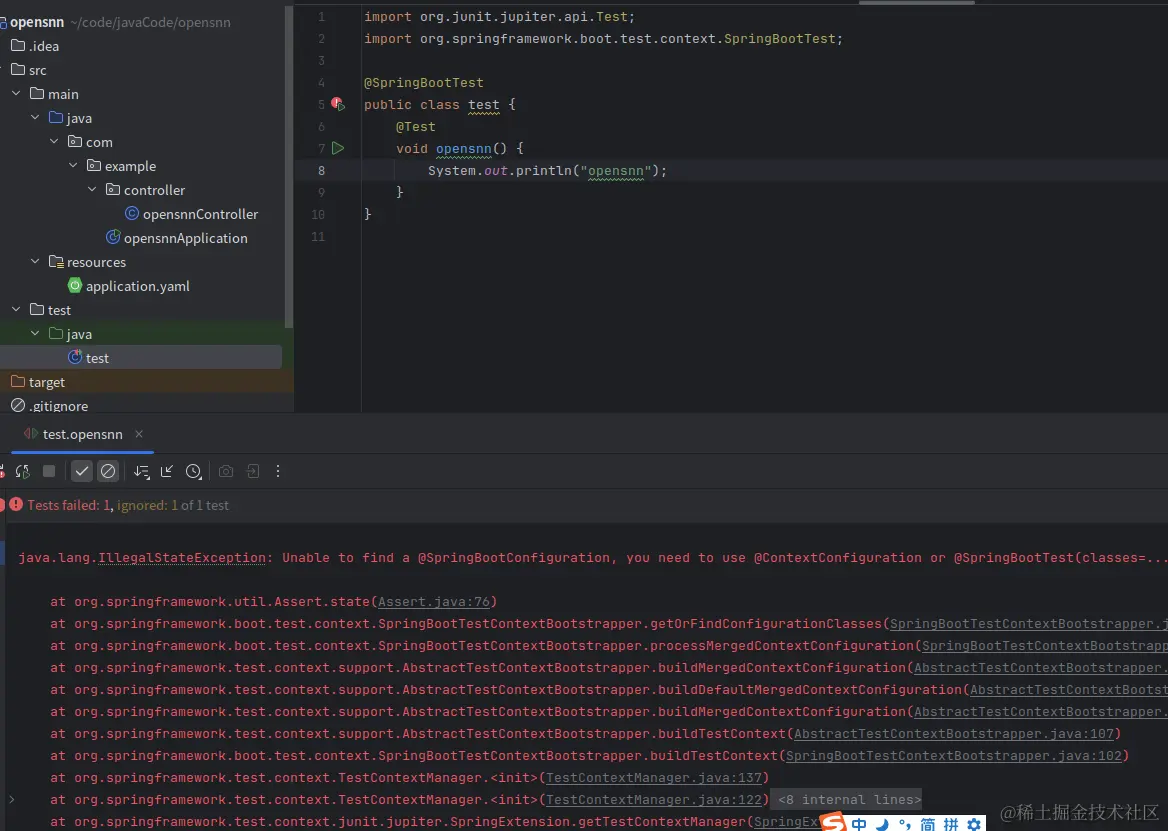
Task: Collapse the controller package
Action: [x=92, y=189]
